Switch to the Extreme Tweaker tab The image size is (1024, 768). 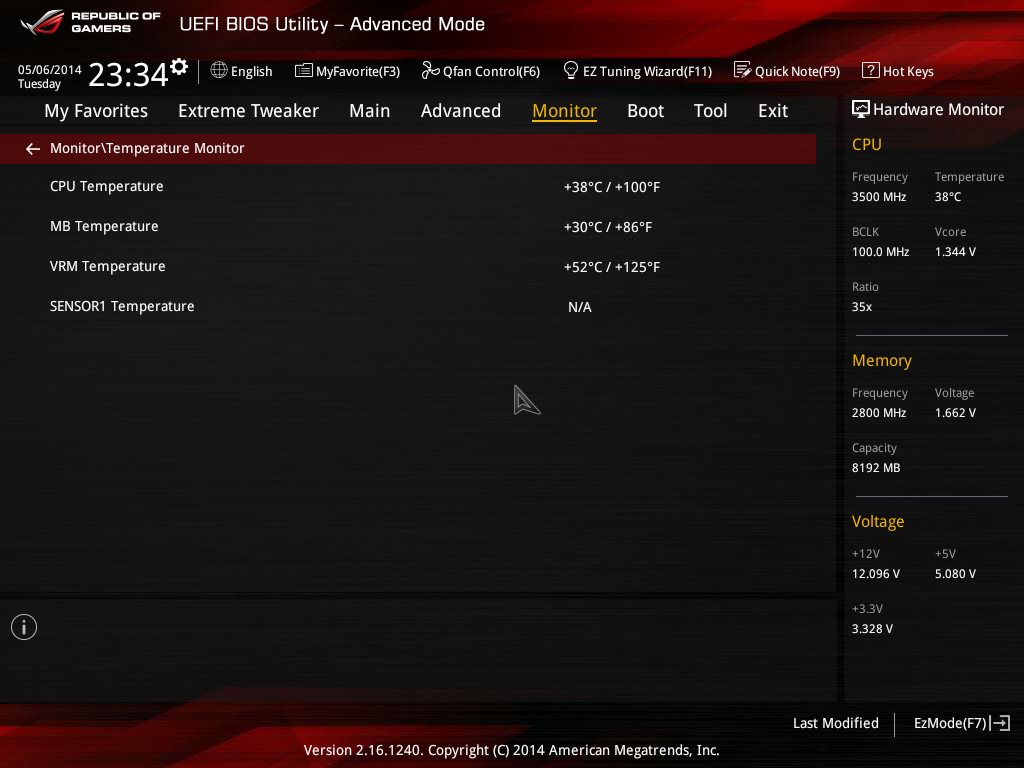click(248, 111)
